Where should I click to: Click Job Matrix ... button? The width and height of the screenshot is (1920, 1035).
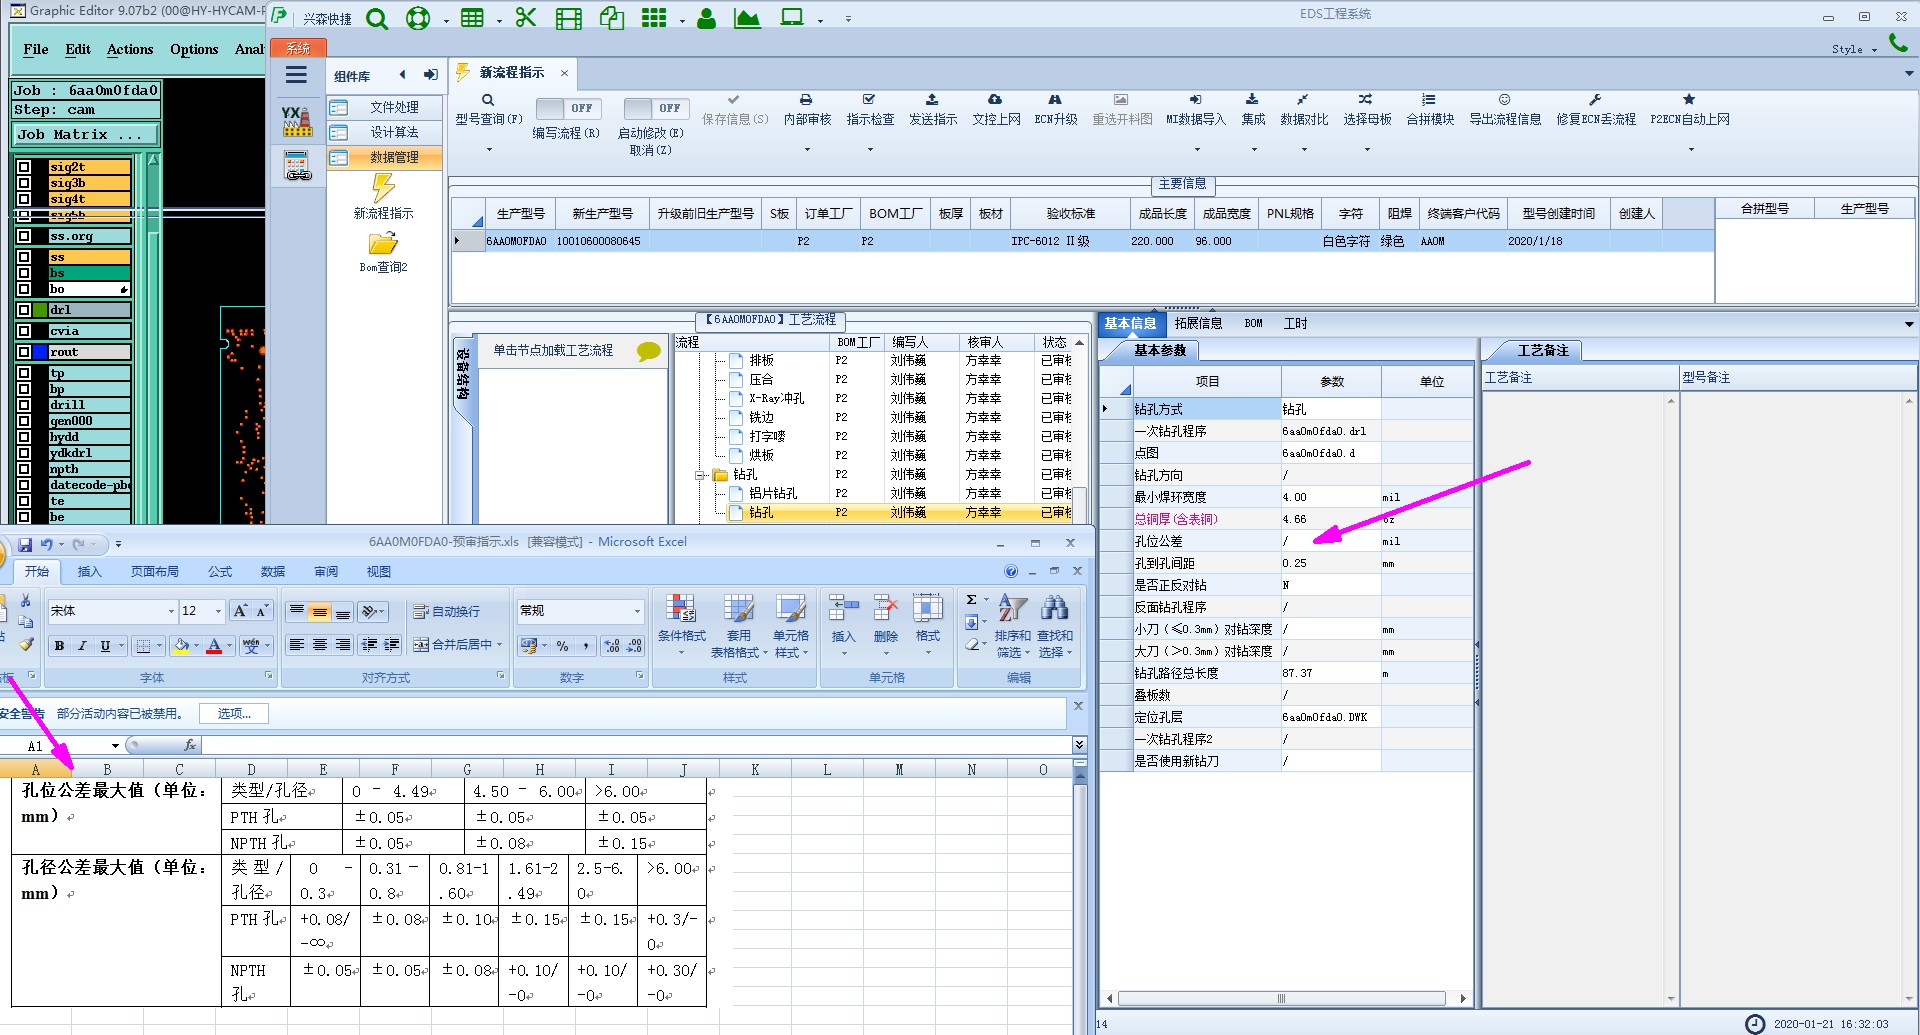point(86,135)
